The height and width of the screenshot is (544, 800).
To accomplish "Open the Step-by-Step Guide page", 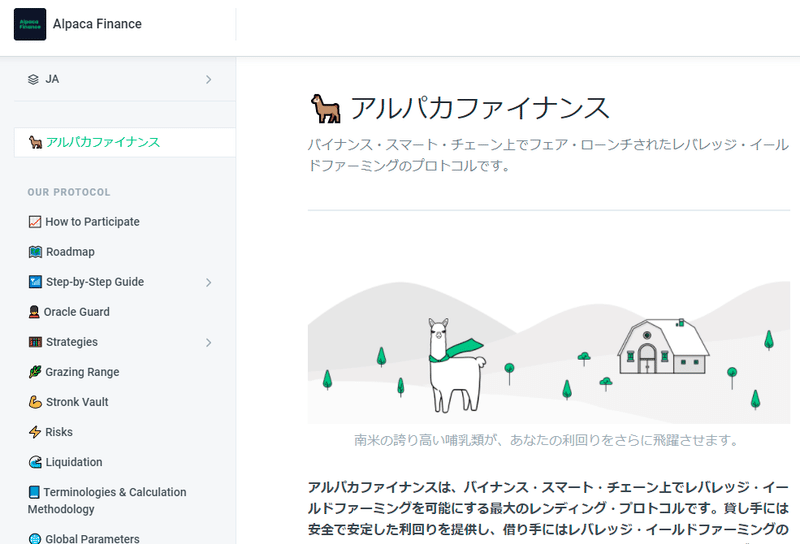I will 95,282.
